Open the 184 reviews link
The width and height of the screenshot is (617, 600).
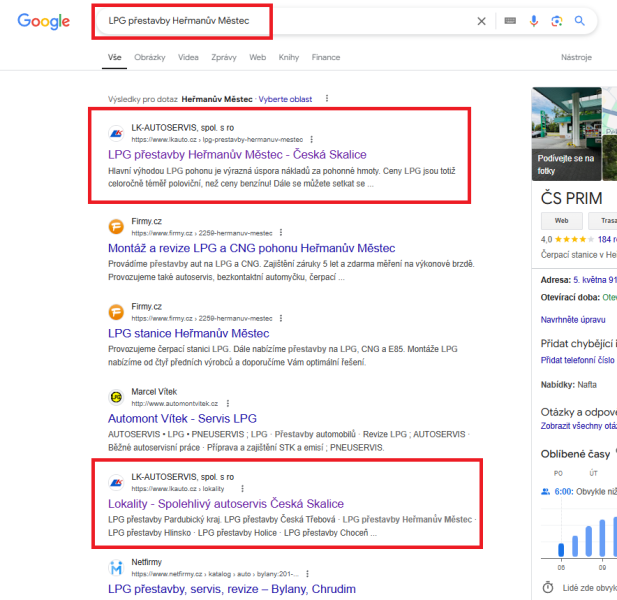click(x=607, y=239)
